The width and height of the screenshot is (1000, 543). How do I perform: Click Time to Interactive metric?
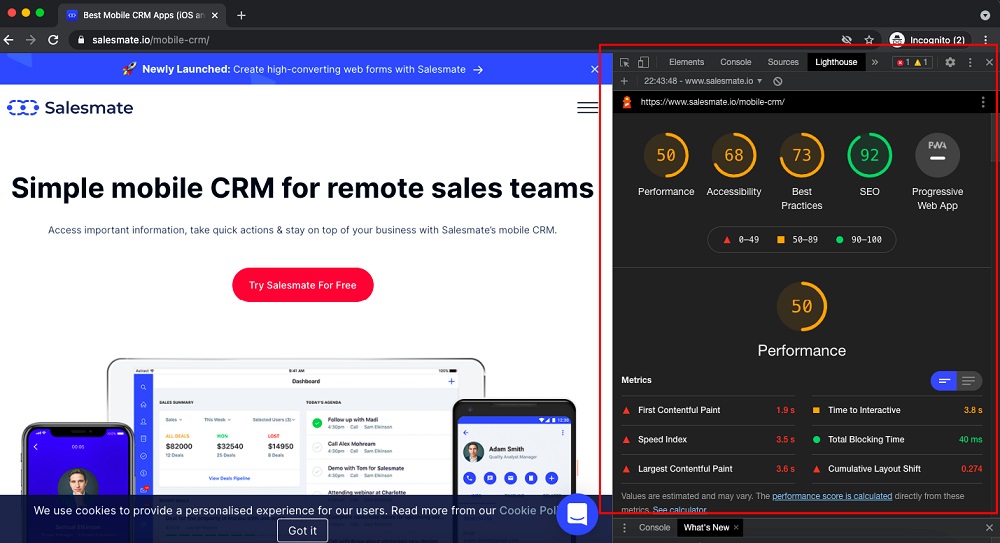(897, 410)
